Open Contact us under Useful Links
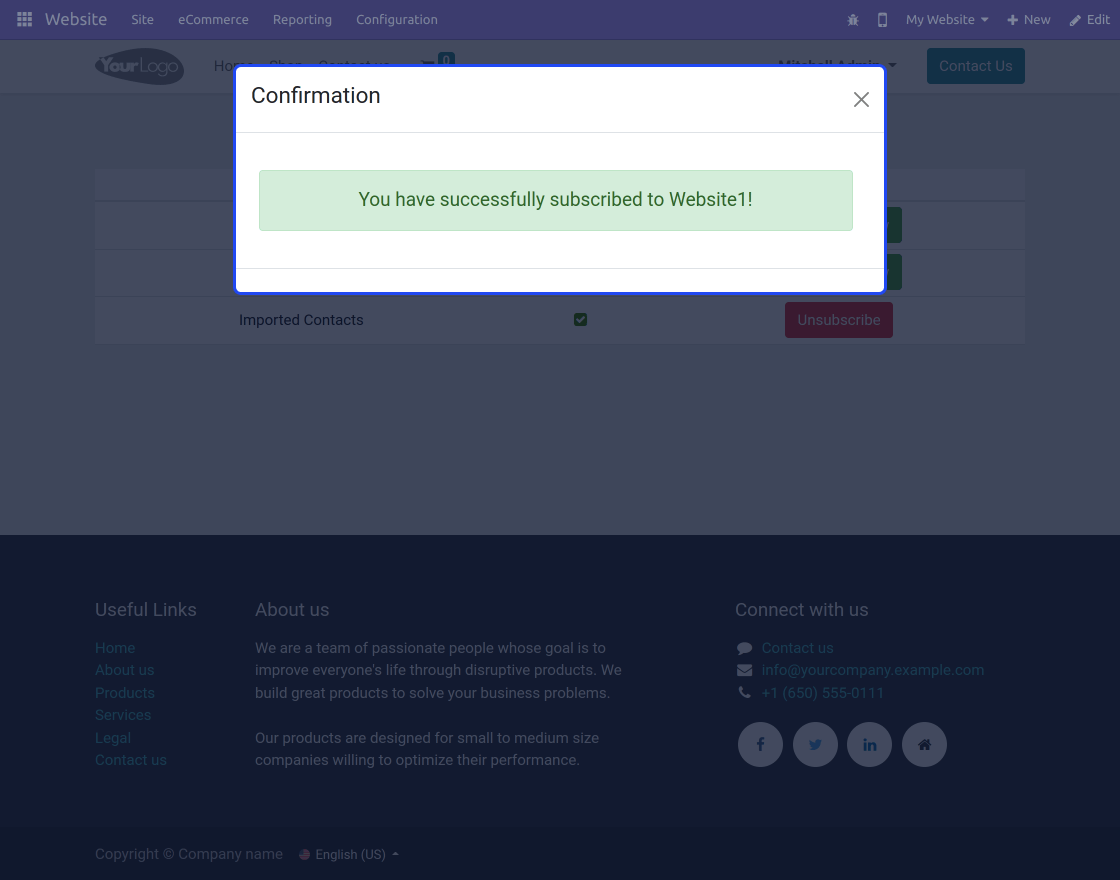Image resolution: width=1120 pixels, height=880 pixels. pyautogui.click(x=131, y=760)
